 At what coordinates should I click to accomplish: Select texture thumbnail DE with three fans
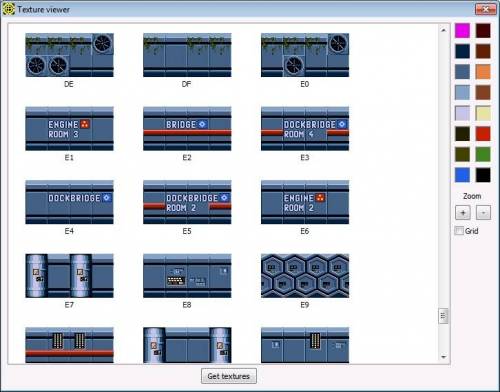[69, 55]
